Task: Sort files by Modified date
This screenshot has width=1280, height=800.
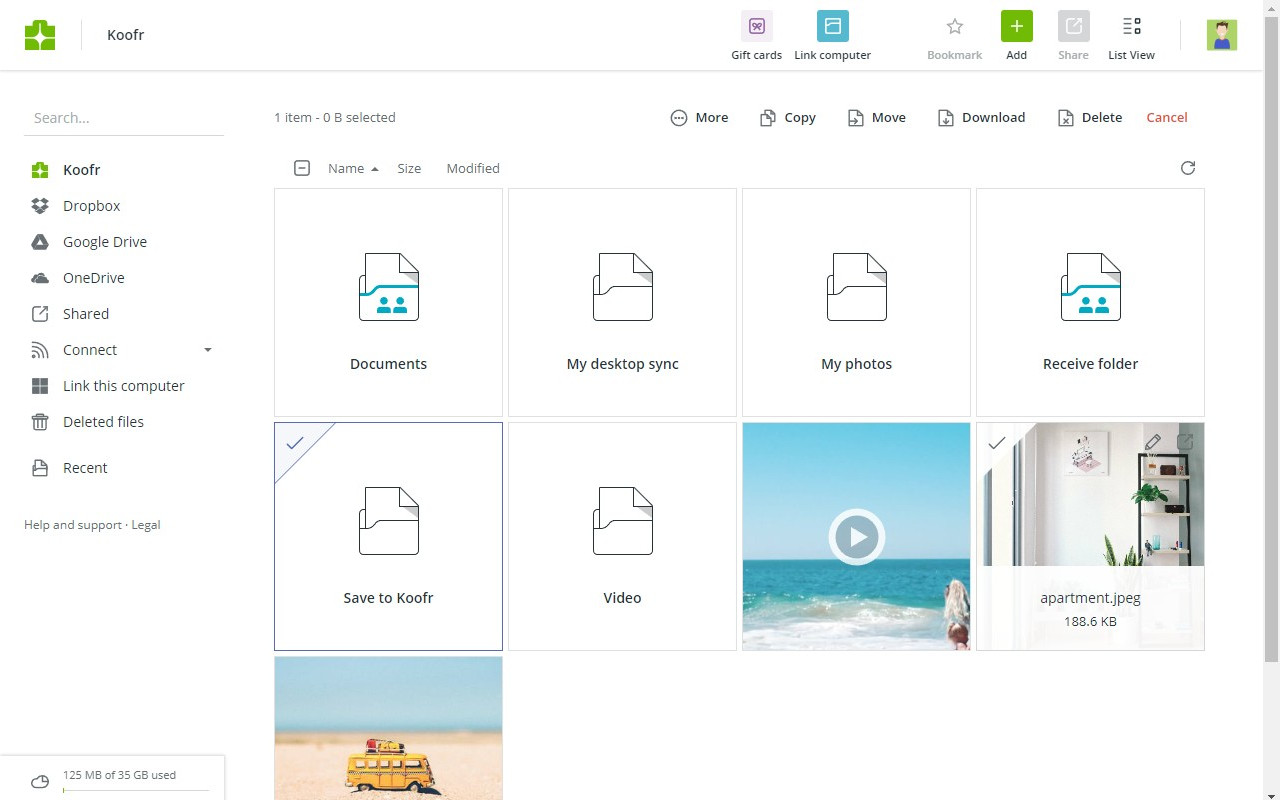Action: click(472, 168)
